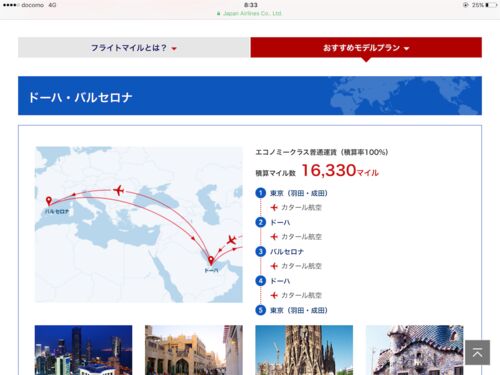This screenshot has height=375, width=500.
Task: Click カタール航空 text below step 3 バルセロナ
Action: [301, 266]
